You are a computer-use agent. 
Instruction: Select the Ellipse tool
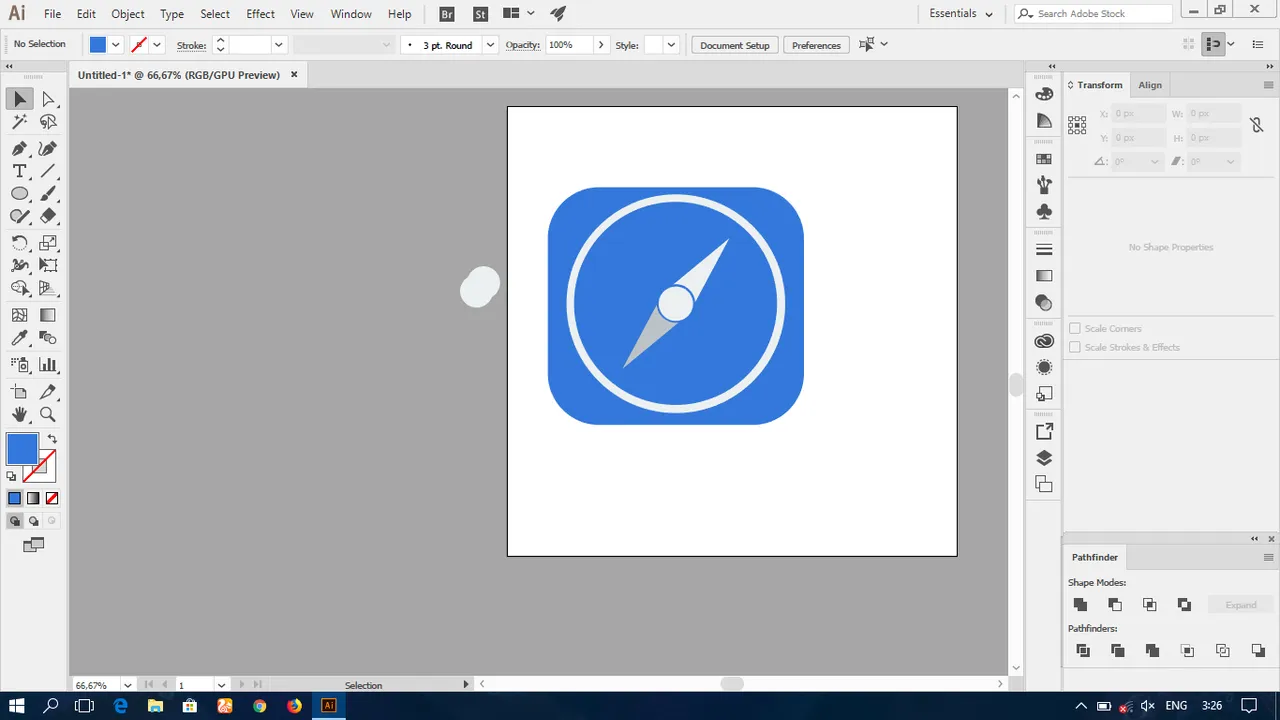click(20, 194)
